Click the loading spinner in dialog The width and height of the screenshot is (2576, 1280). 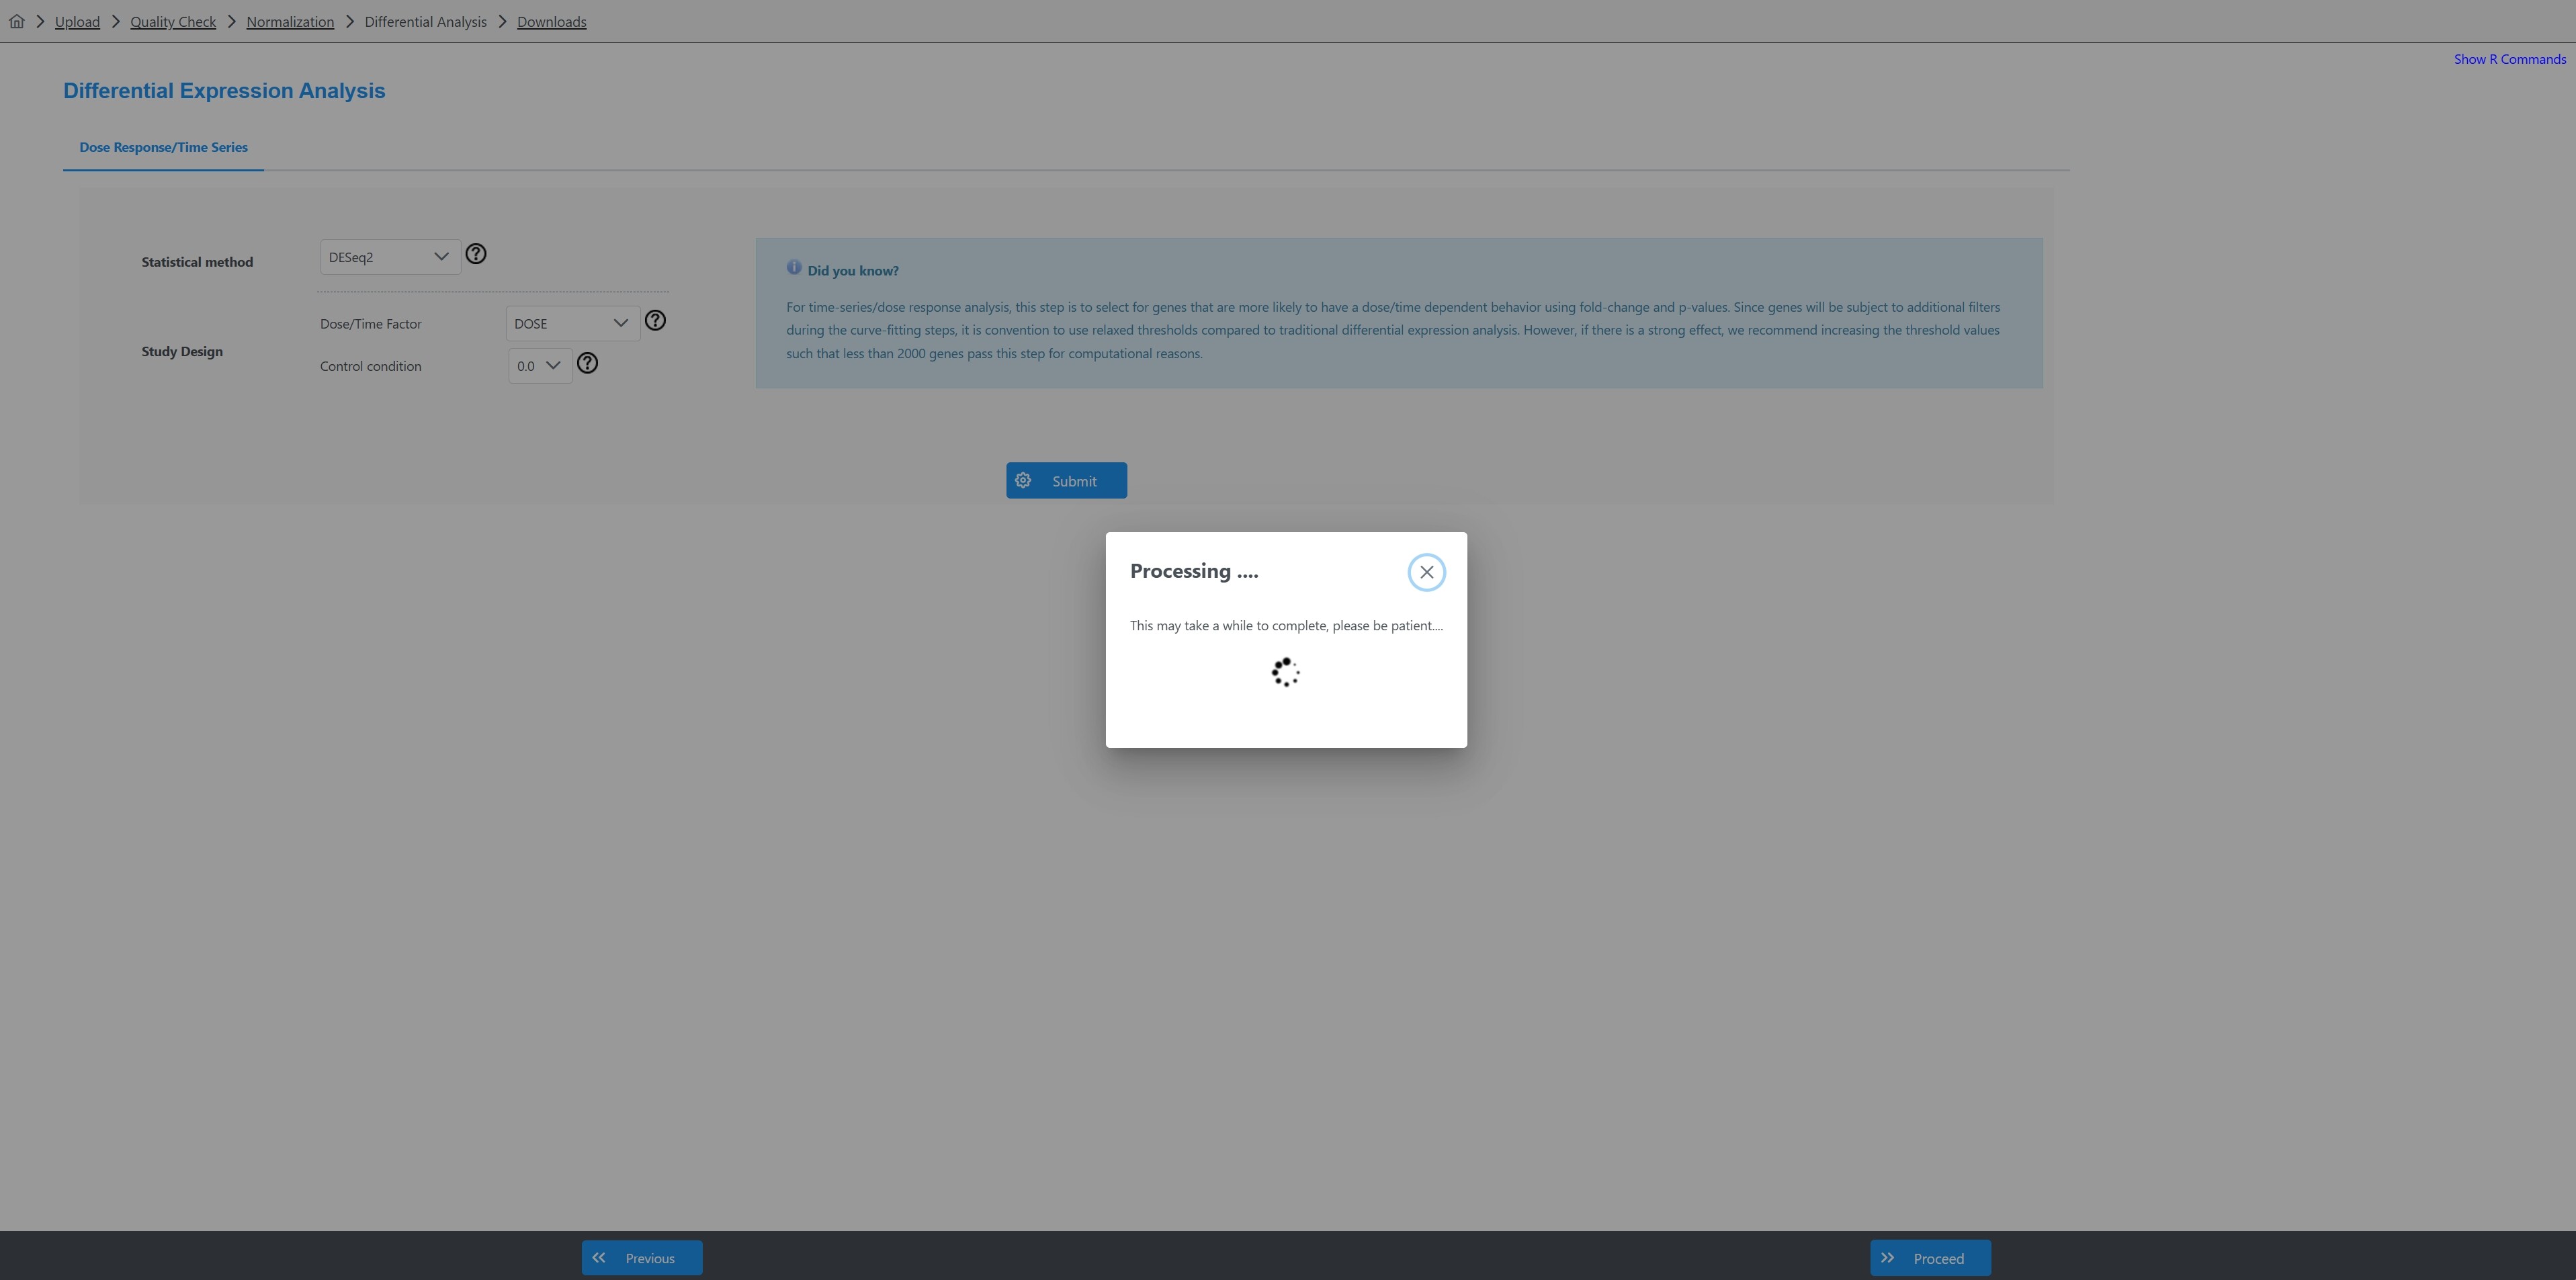[1286, 672]
